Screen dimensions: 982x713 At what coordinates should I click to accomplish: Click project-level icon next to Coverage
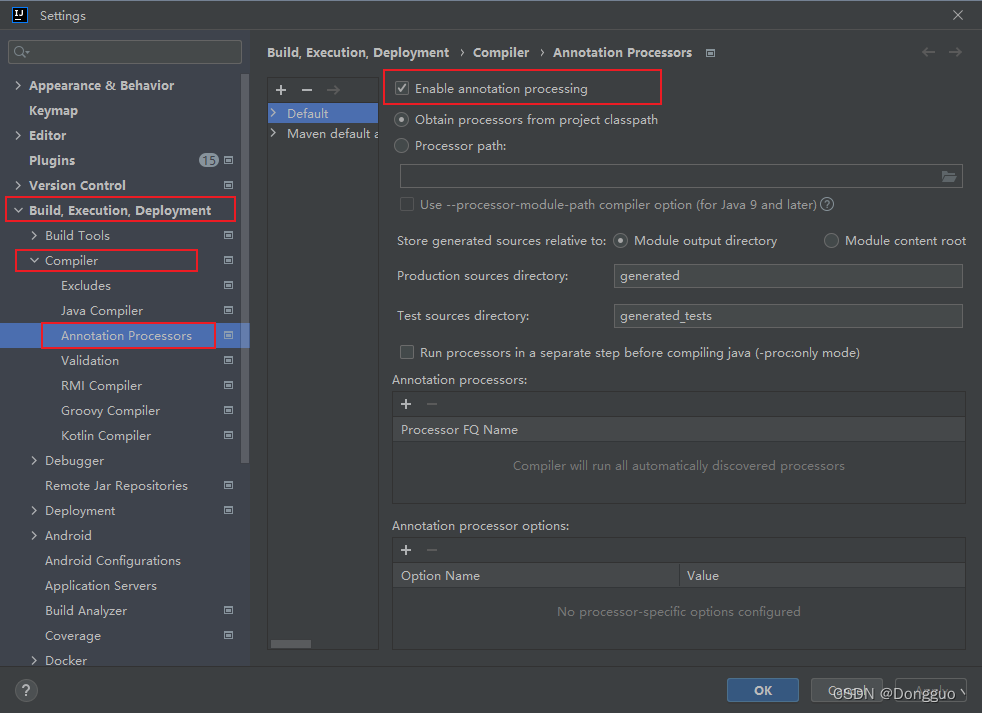(229, 635)
